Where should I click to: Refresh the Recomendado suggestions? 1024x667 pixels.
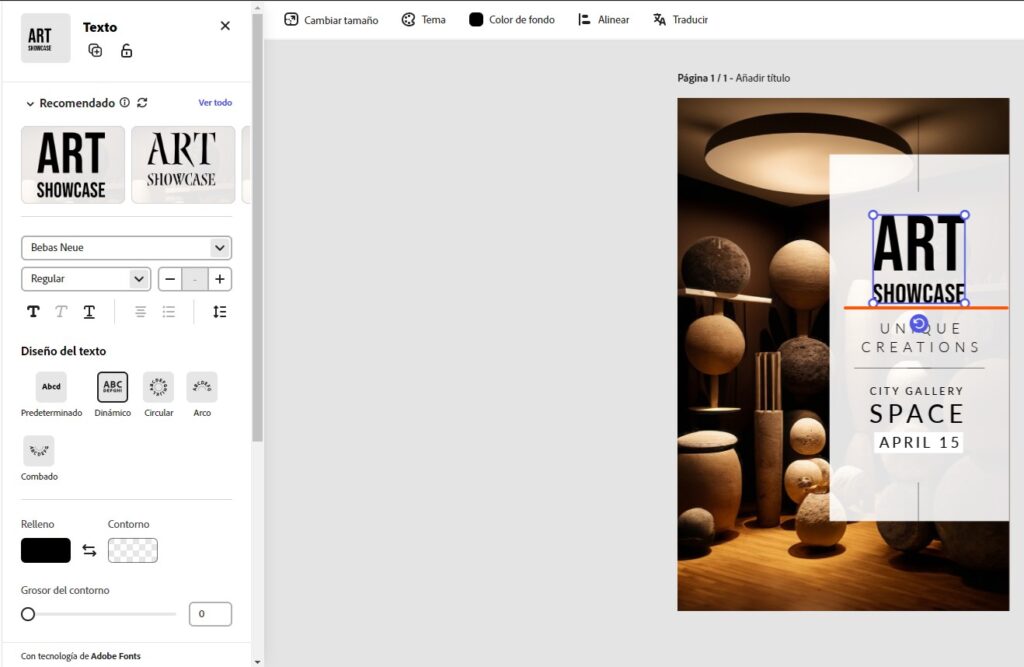point(142,103)
